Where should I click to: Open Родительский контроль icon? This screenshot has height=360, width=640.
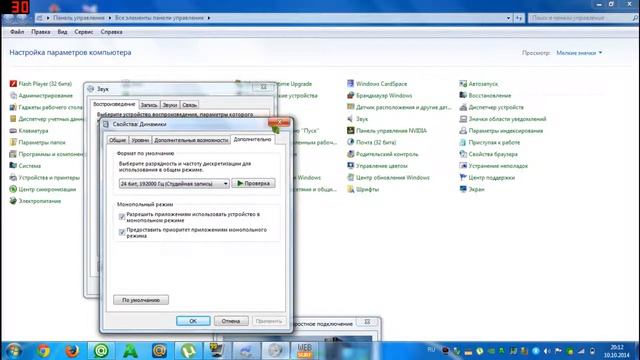[x=350, y=154]
